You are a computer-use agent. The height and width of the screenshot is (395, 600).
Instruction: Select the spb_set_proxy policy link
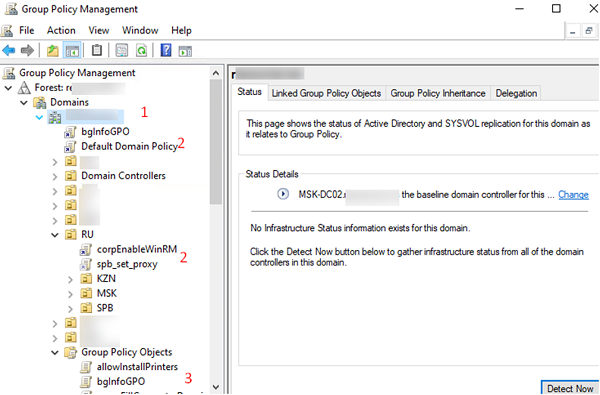(x=127, y=264)
